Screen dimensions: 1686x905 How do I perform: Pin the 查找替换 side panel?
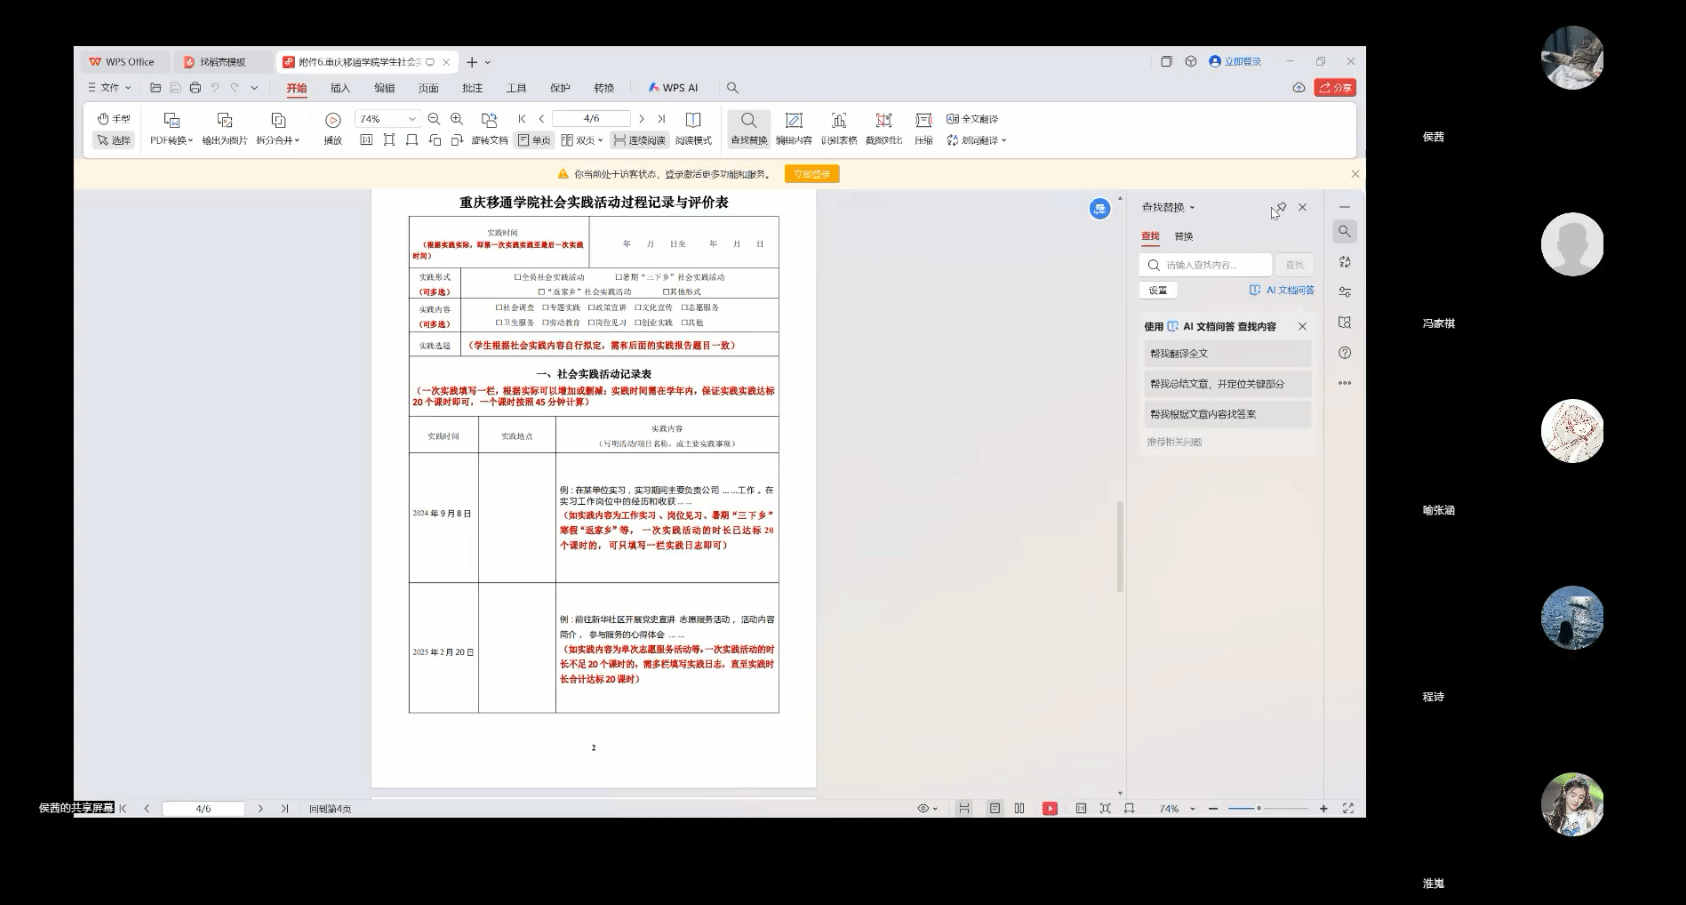(1279, 208)
